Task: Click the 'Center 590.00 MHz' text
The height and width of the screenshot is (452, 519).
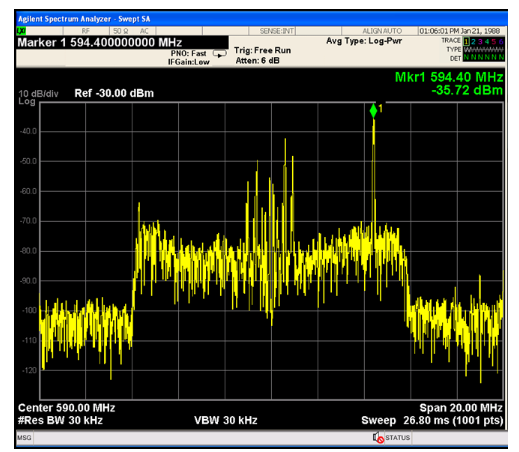Action: (x=66, y=408)
